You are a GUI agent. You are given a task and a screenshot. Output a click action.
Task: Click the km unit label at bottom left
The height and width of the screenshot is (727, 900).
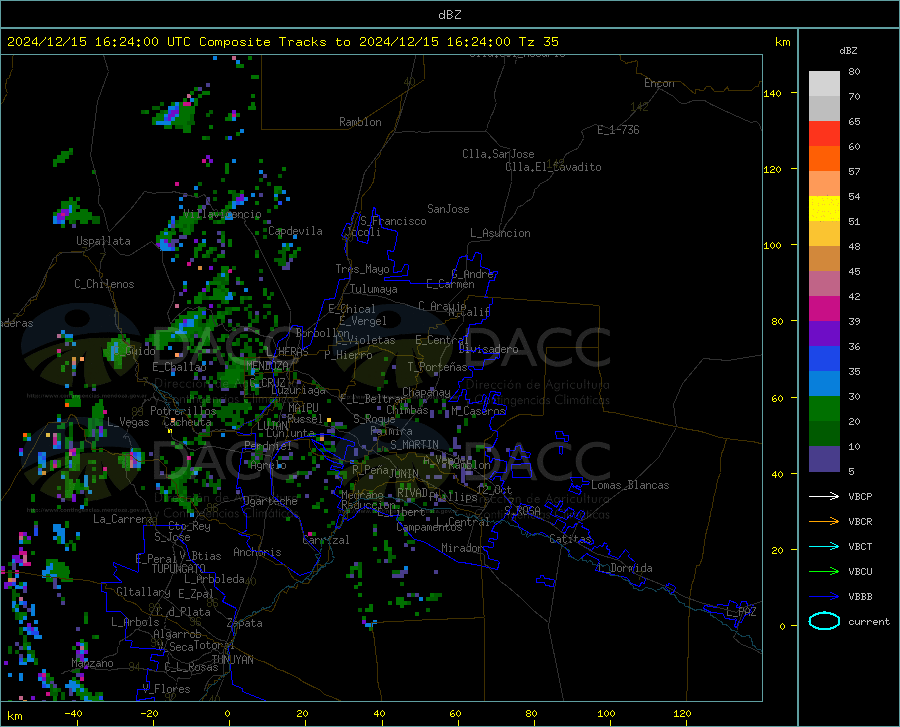tap(14, 716)
